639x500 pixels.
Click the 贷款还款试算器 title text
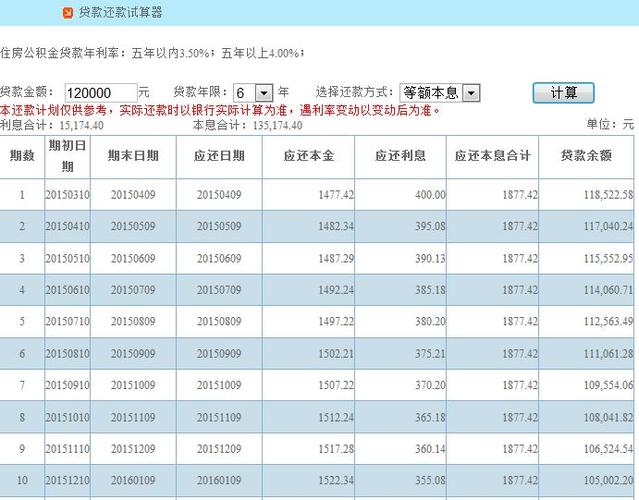pyautogui.click(x=121, y=12)
